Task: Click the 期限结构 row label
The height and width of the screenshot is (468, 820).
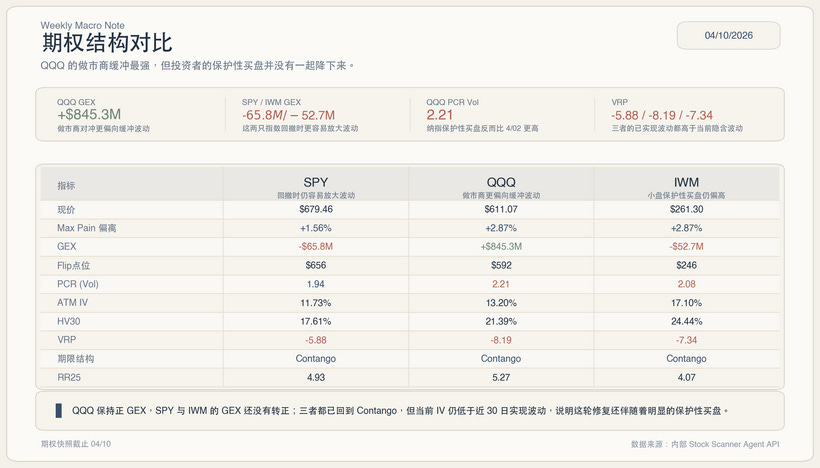Action: pos(76,359)
